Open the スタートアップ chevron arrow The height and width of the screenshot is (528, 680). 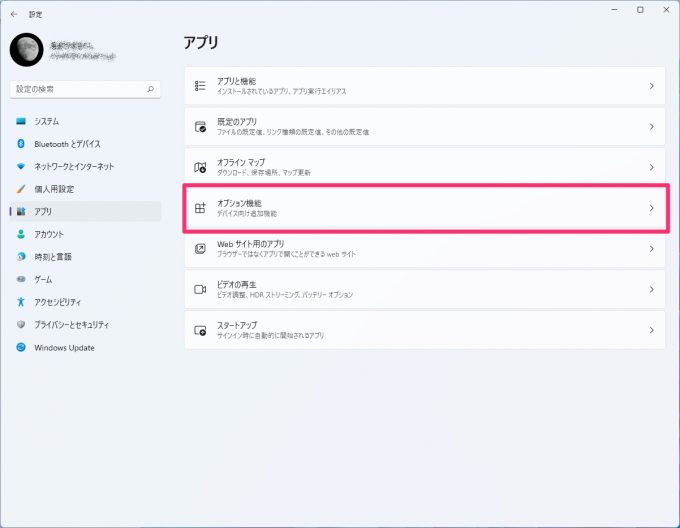click(651, 330)
